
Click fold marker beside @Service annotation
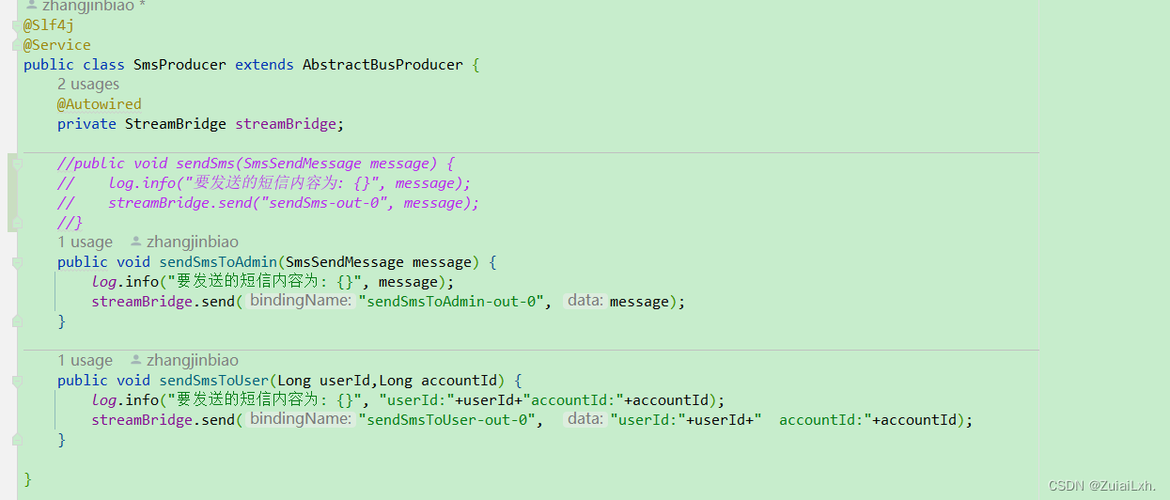coord(16,46)
